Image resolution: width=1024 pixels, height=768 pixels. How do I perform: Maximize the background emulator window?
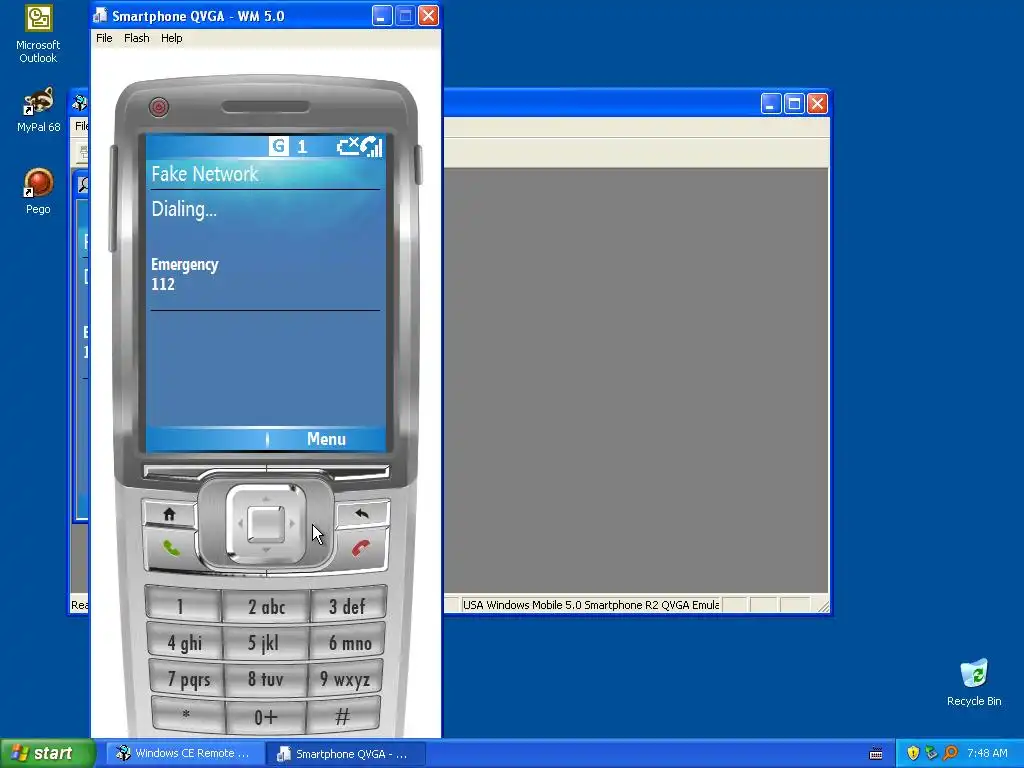tap(794, 103)
